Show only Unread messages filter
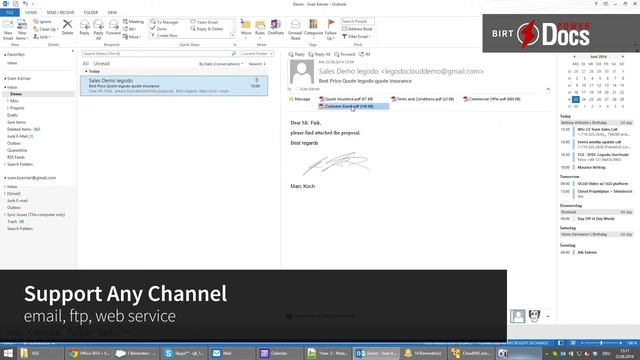This screenshot has height=360, width=640. coord(102,64)
